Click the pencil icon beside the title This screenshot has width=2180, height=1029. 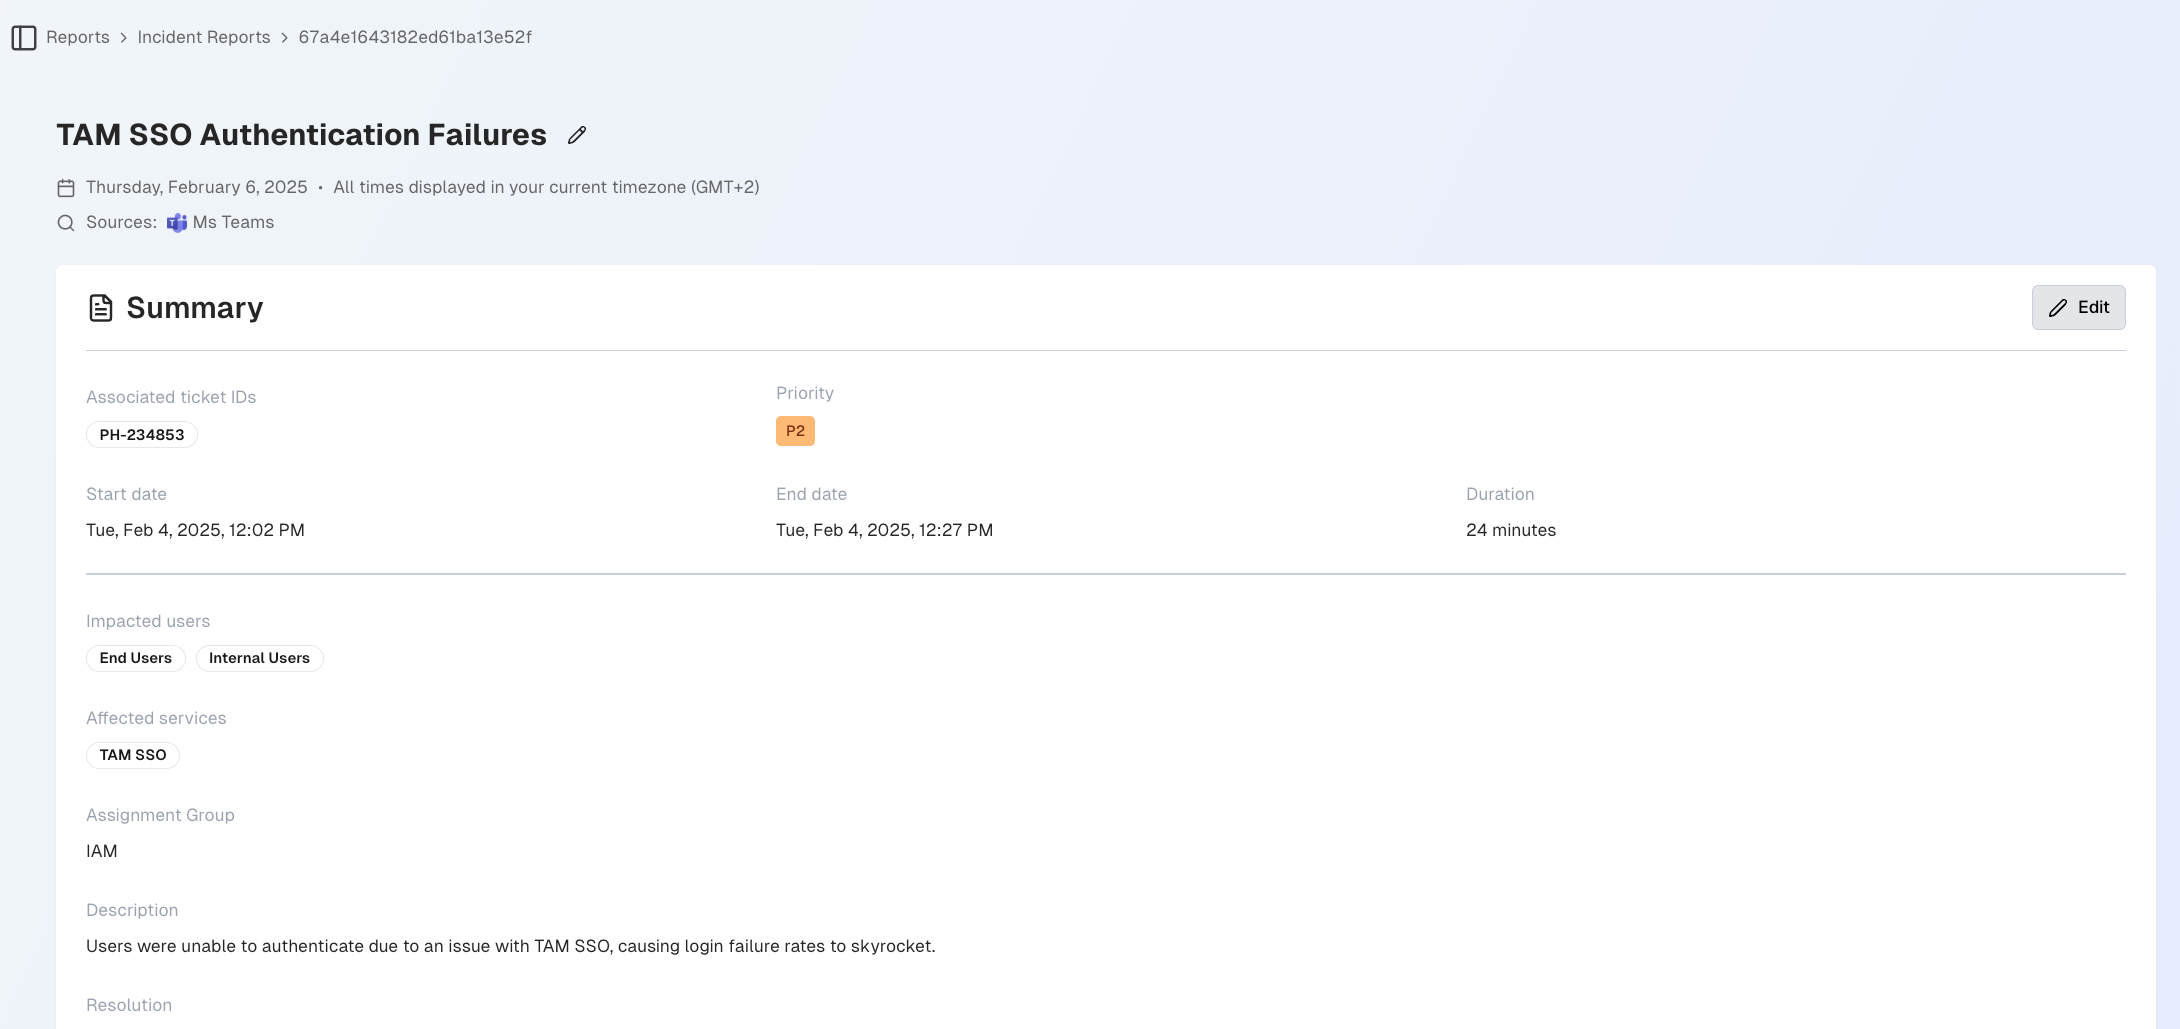(x=577, y=135)
